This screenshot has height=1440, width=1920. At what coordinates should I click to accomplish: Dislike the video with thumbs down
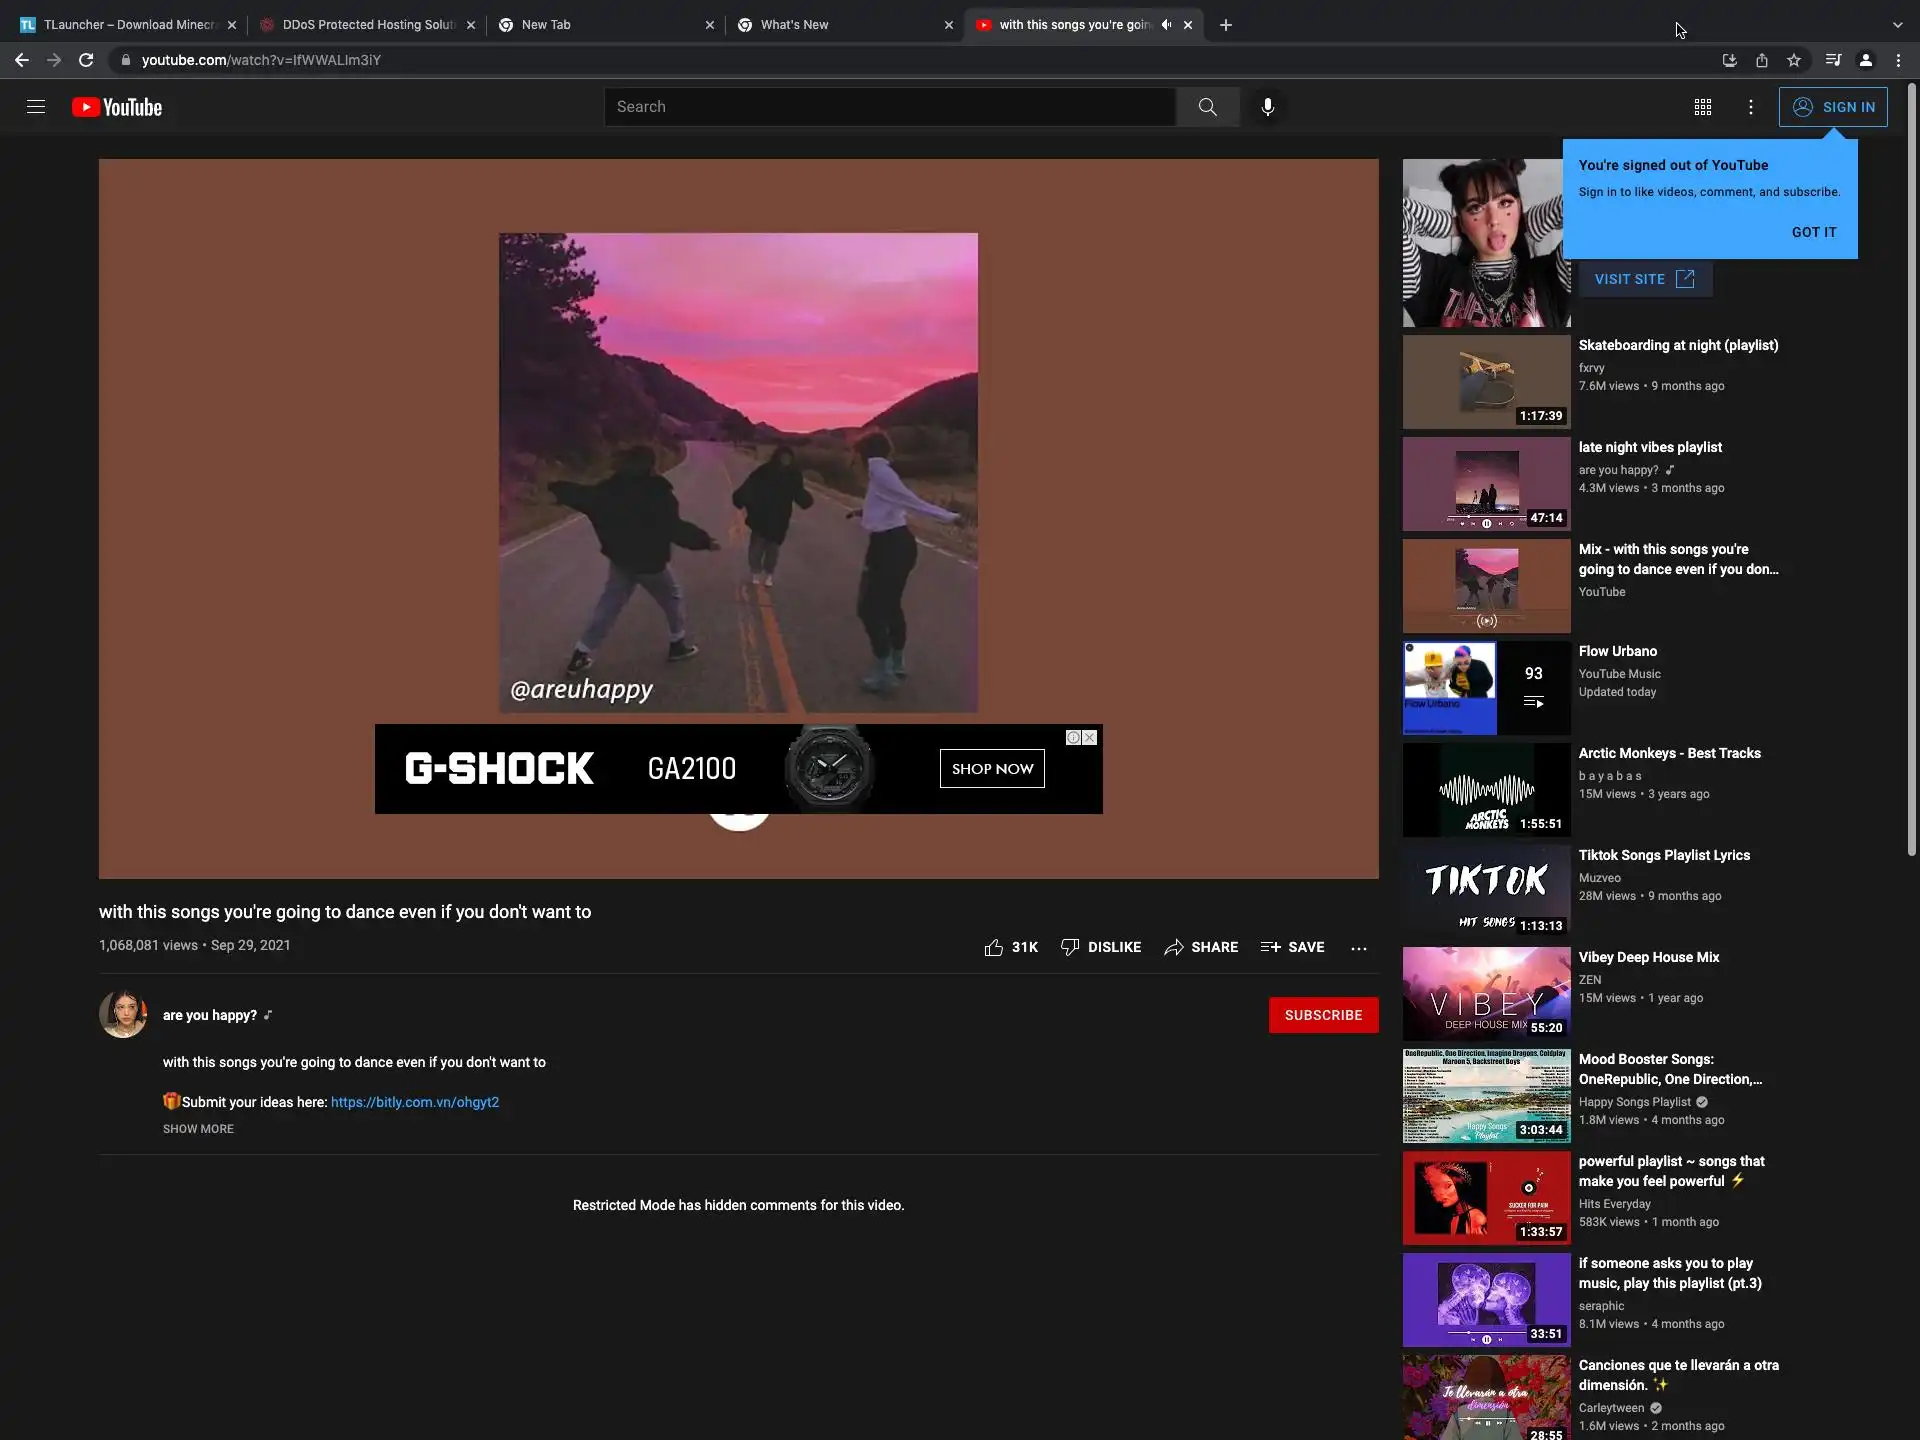tap(1100, 947)
